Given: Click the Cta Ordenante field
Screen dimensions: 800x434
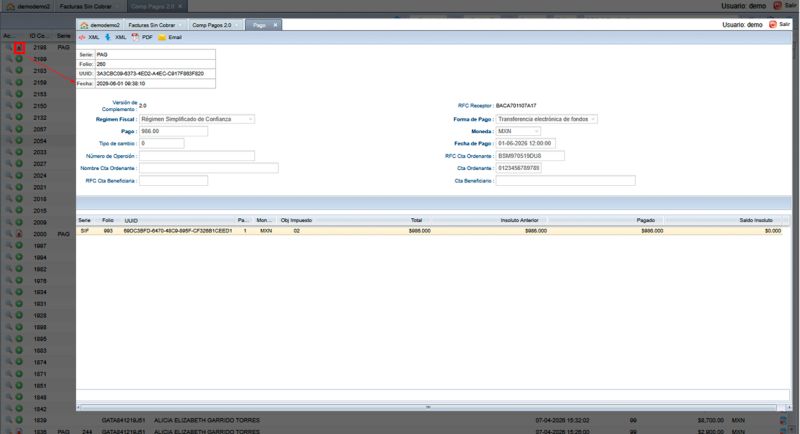Looking at the screenshot, I should 519,168.
